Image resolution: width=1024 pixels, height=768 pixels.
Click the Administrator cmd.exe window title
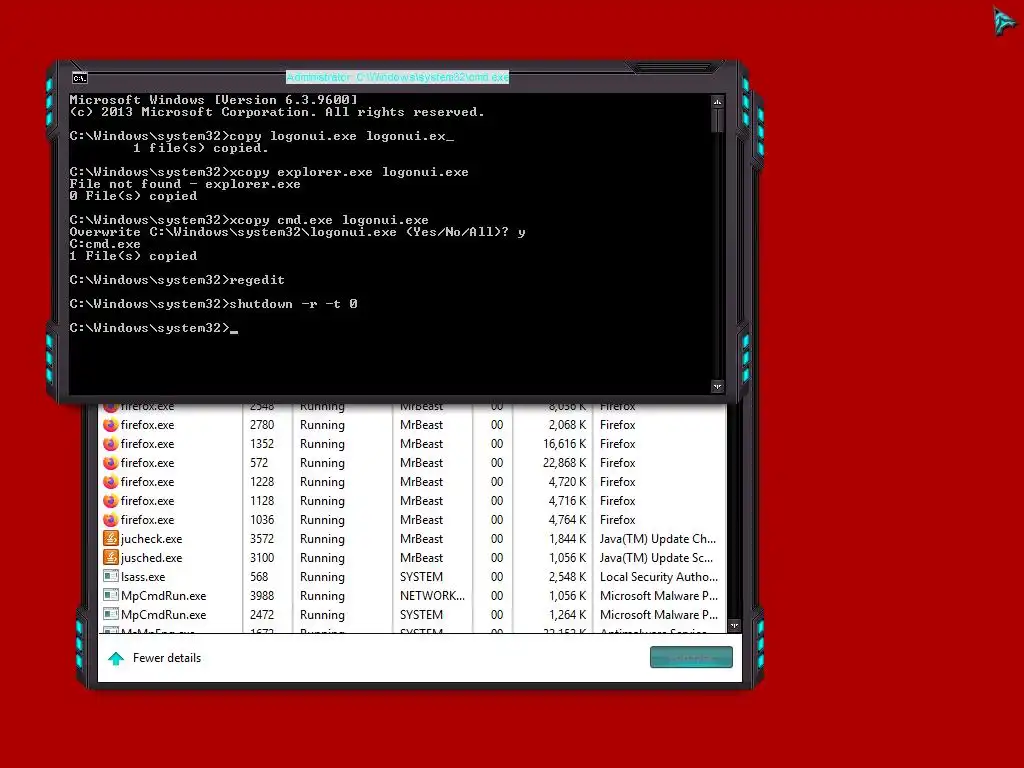[x=397, y=78]
